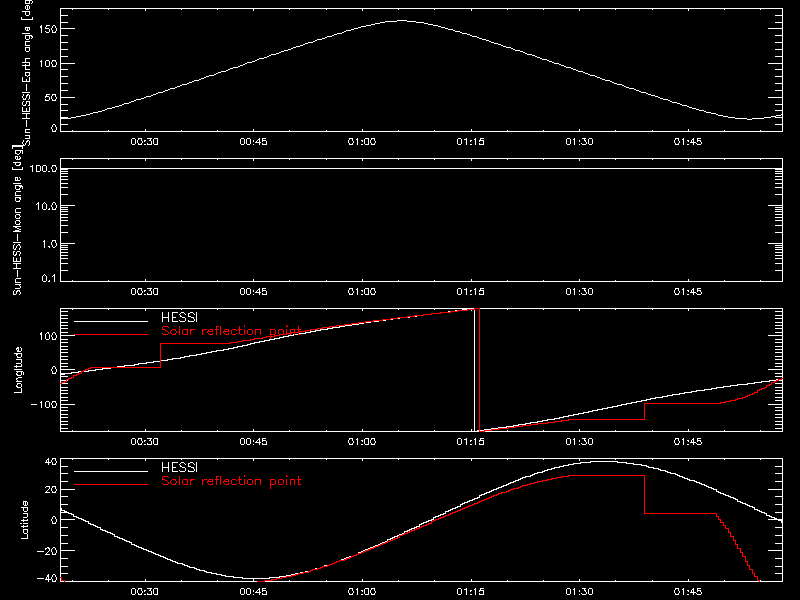Image resolution: width=800 pixels, height=600 pixels.
Task: Click 00:45 under the Latitude plot
Action: pos(254,592)
